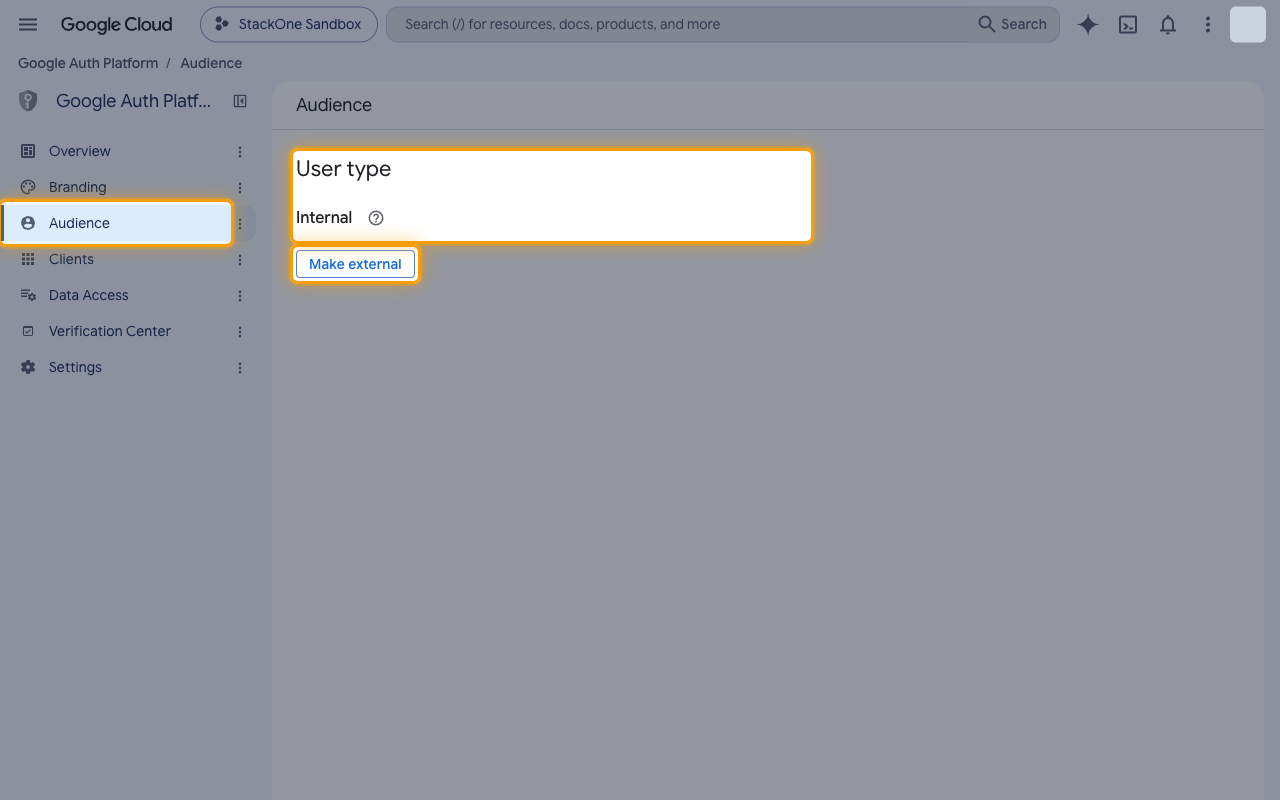1280x800 pixels.
Task: Open the top bar three-dot settings menu
Action: click(1208, 24)
